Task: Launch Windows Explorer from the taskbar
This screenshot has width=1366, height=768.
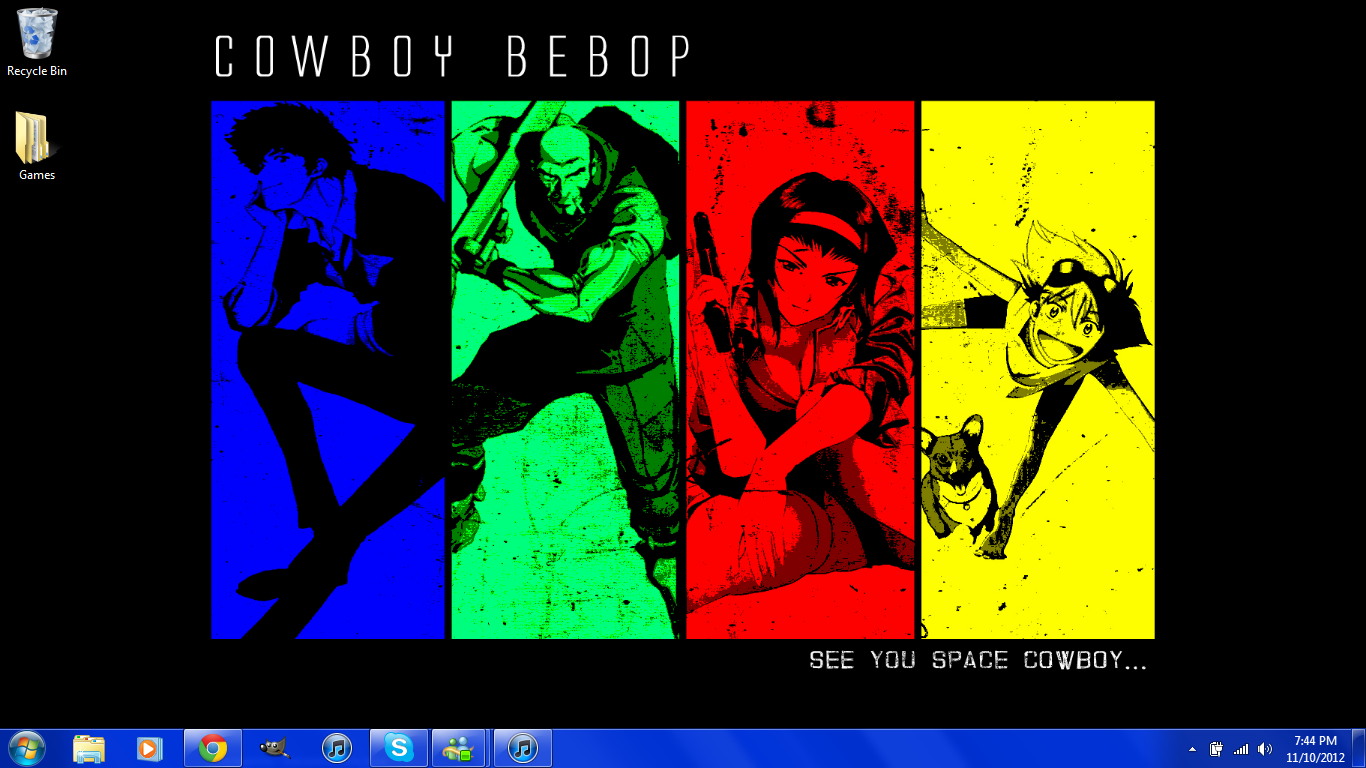Action: tap(89, 748)
